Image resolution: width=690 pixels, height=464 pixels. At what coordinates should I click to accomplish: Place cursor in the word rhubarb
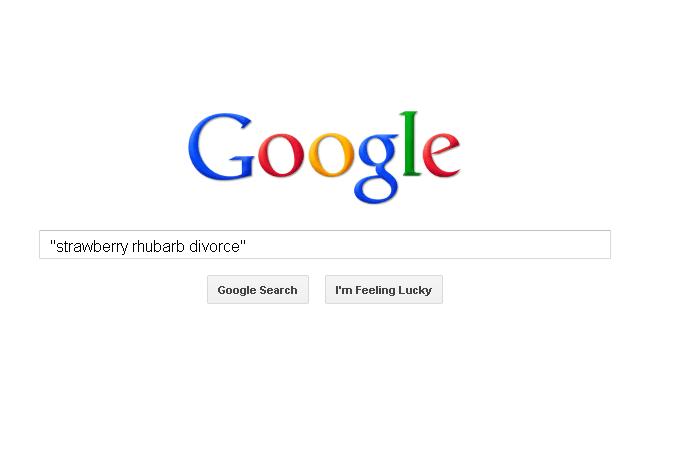(158, 246)
